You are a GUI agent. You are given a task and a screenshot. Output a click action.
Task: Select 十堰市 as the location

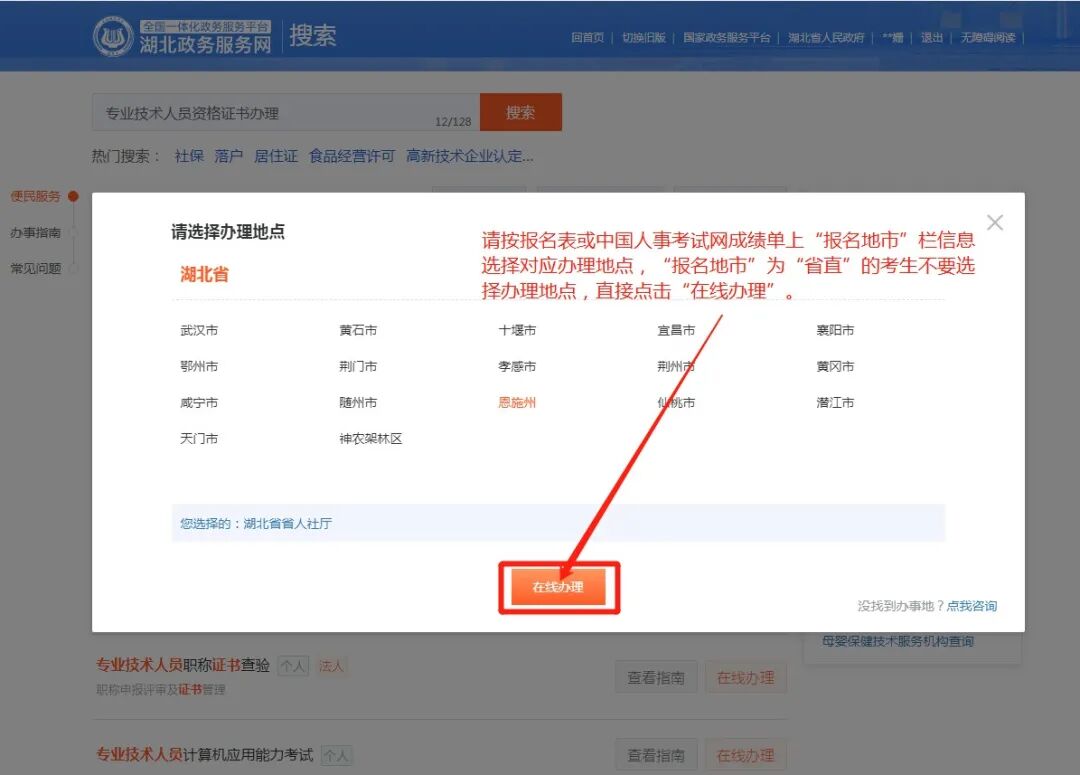tap(517, 331)
